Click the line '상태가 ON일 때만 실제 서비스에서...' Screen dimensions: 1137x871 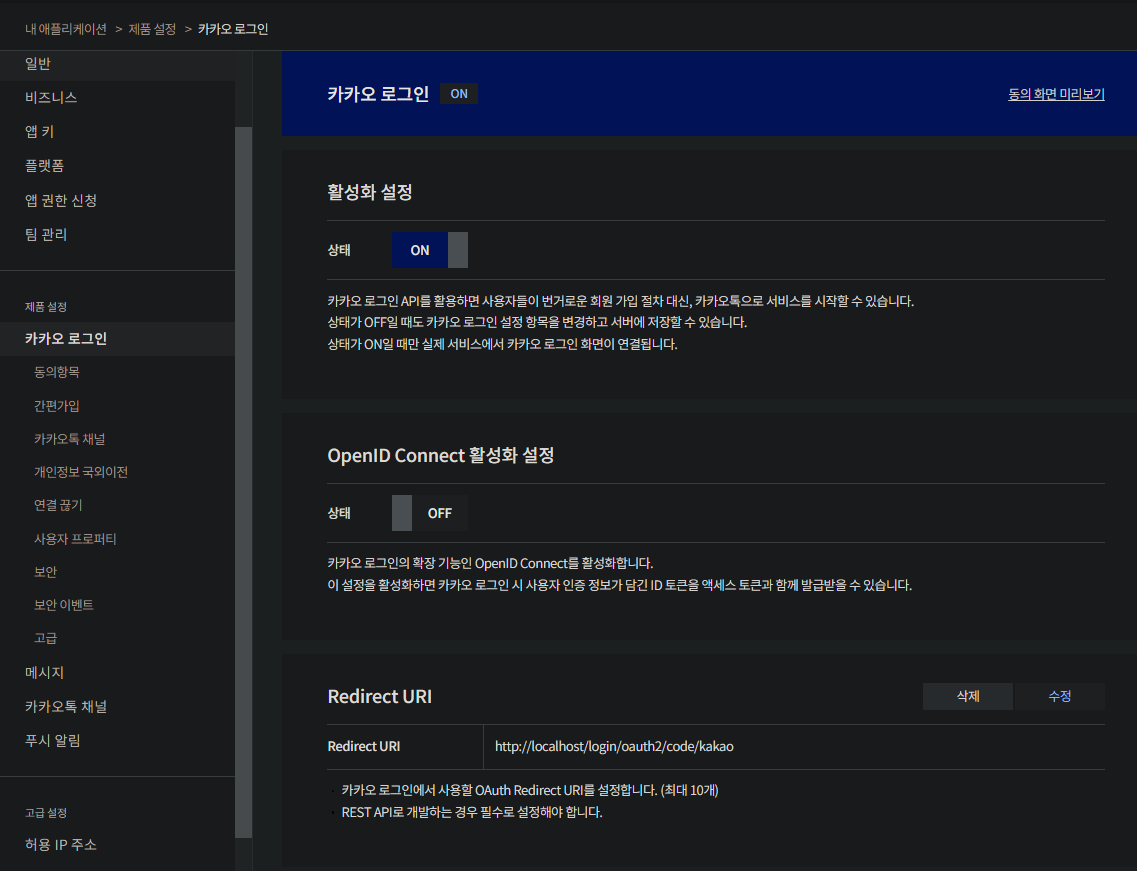click(503, 344)
